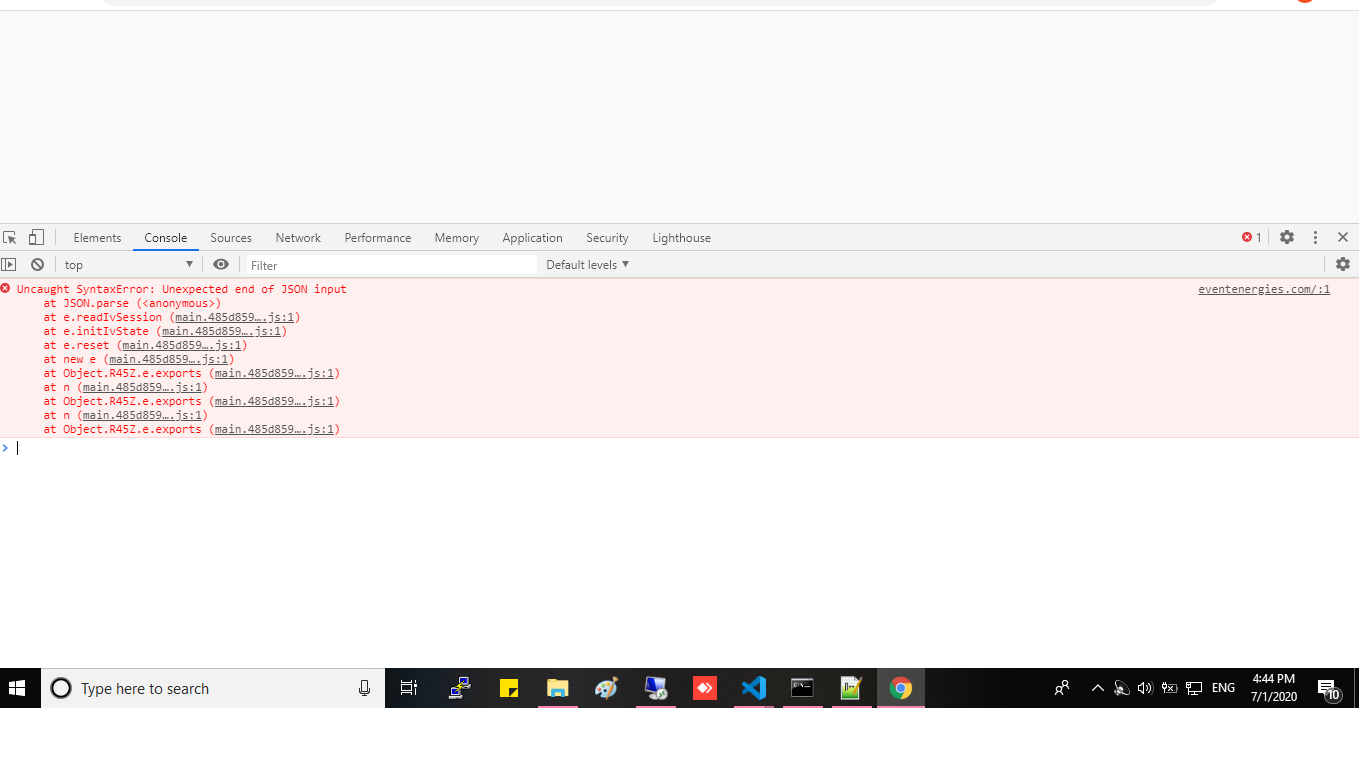The width and height of the screenshot is (1366, 768).
Task: Switch to the Elements tab
Action: click(x=97, y=238)
